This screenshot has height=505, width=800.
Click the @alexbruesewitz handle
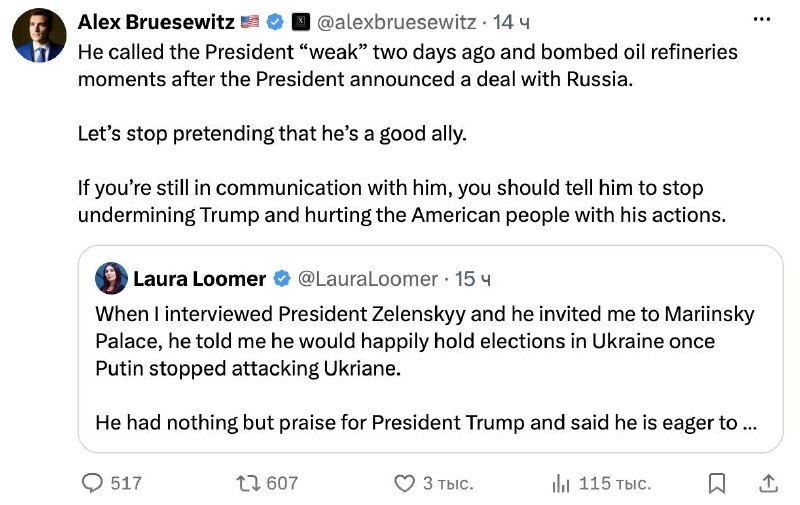[x=396, y=22]
